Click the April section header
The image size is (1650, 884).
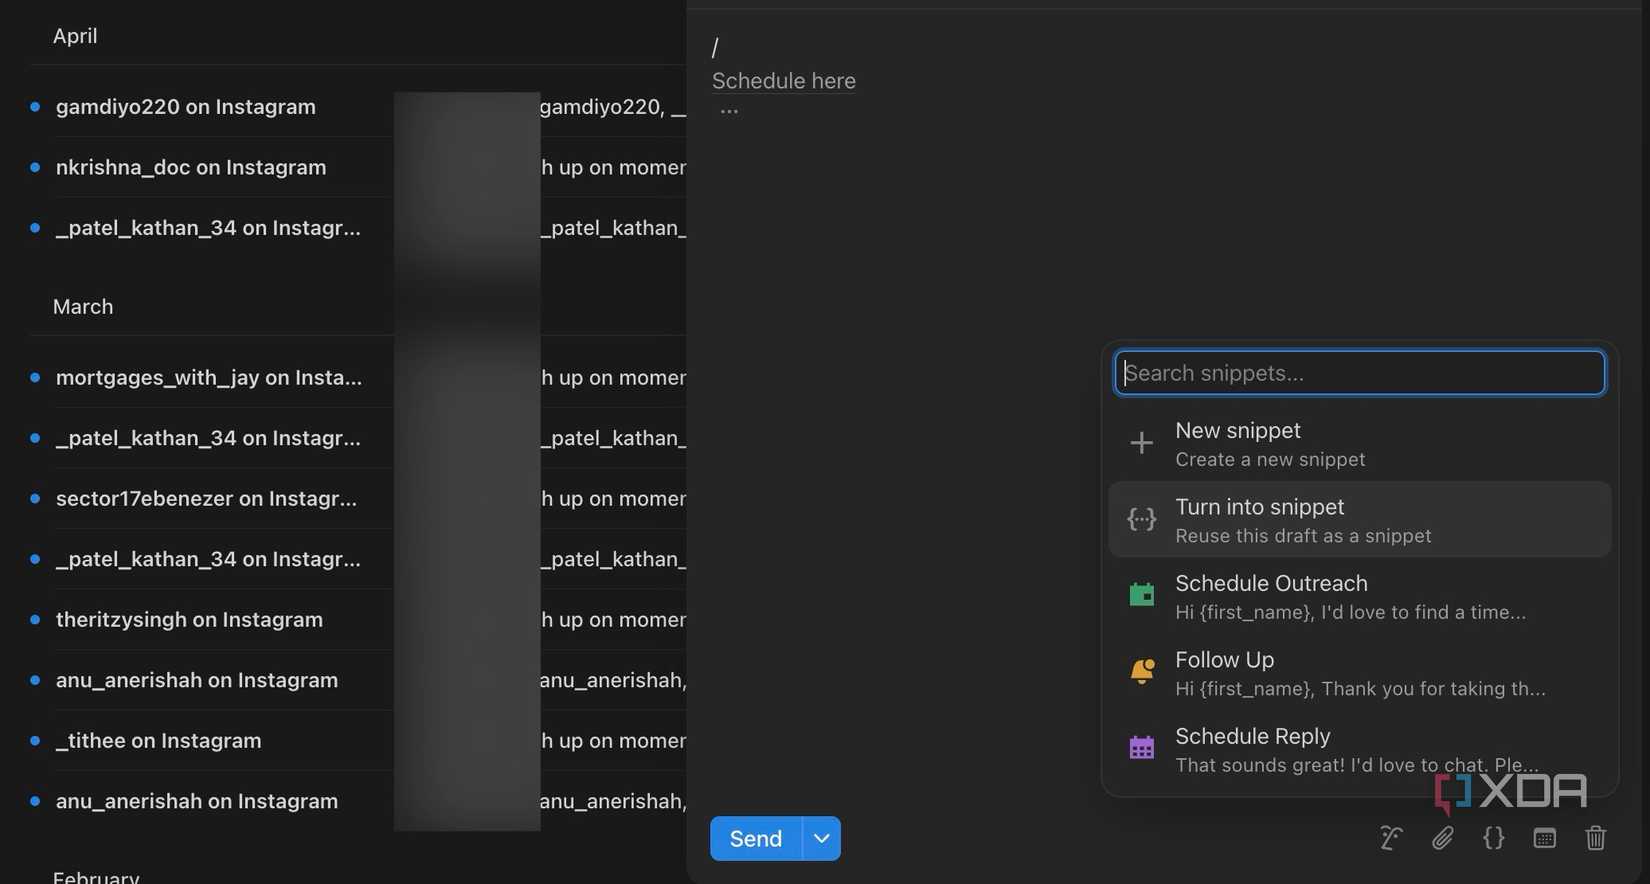pos(75,36)
